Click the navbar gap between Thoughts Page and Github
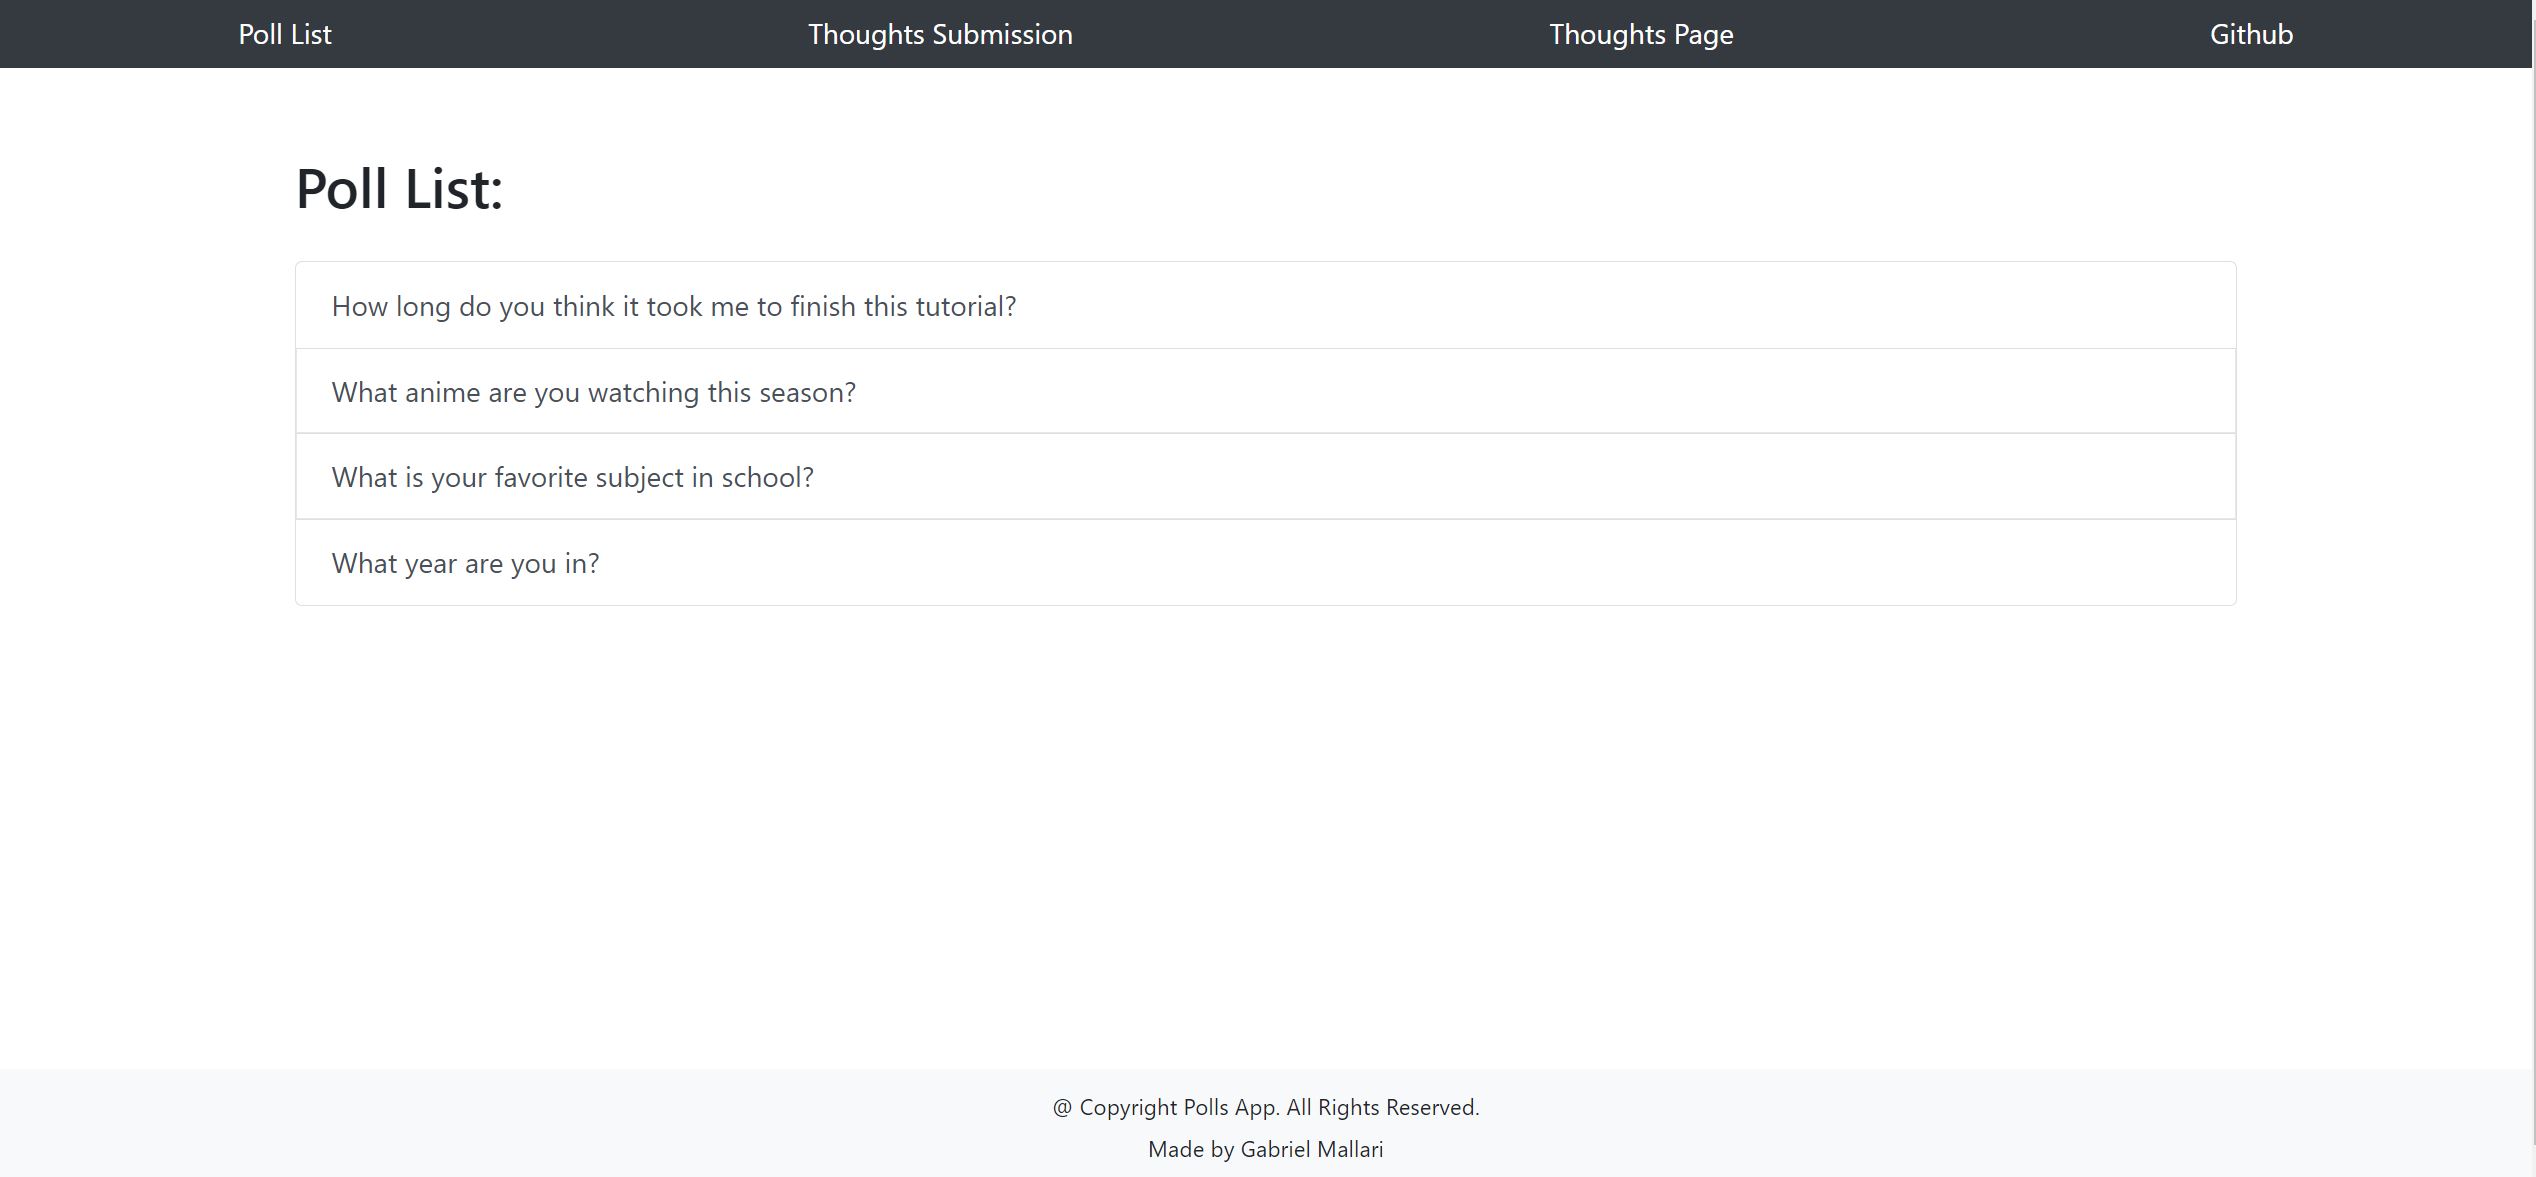Image resolution: width=2536 pixels, height=1177 pixels. (1972, 34)
